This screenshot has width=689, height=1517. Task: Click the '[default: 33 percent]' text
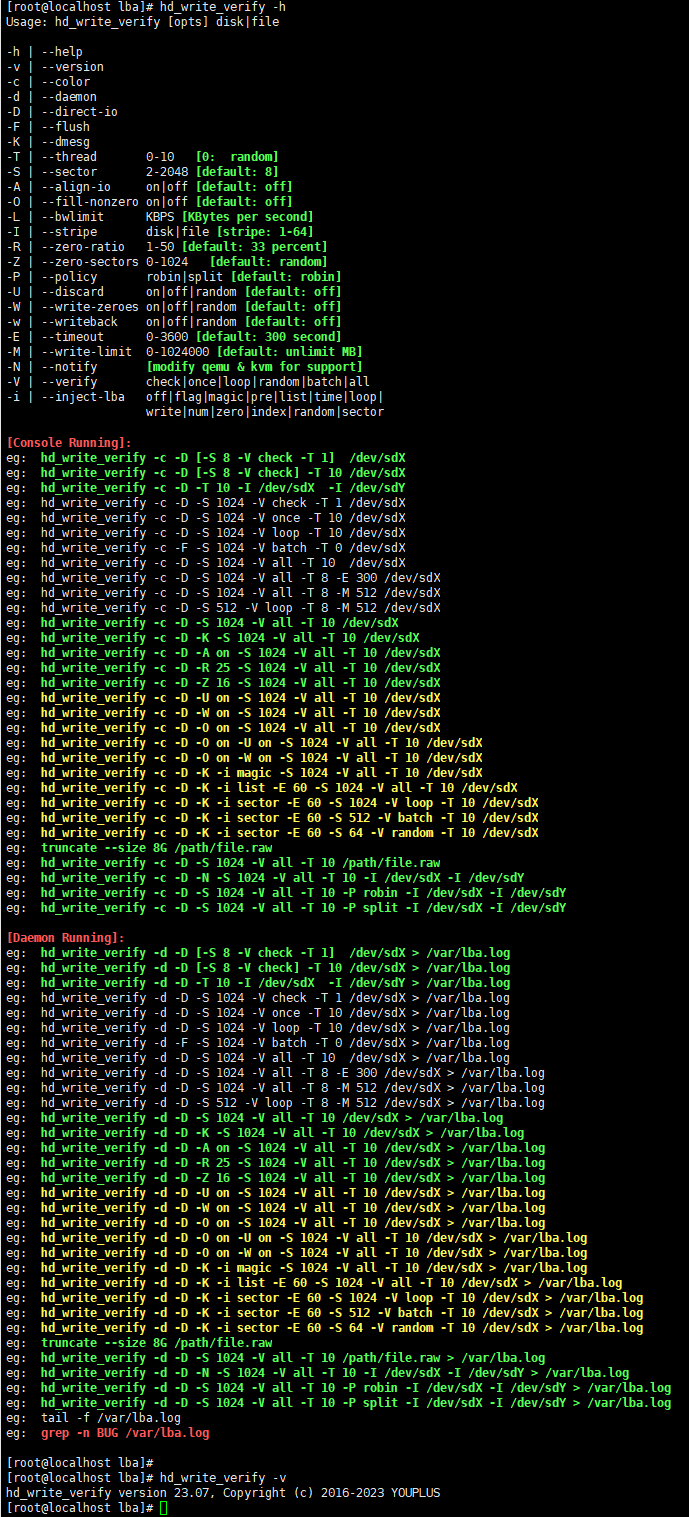point(254,247)
